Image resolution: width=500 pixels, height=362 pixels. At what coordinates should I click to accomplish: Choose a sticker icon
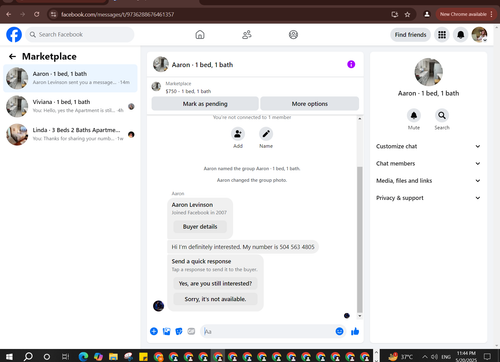(x=179, y=331)
